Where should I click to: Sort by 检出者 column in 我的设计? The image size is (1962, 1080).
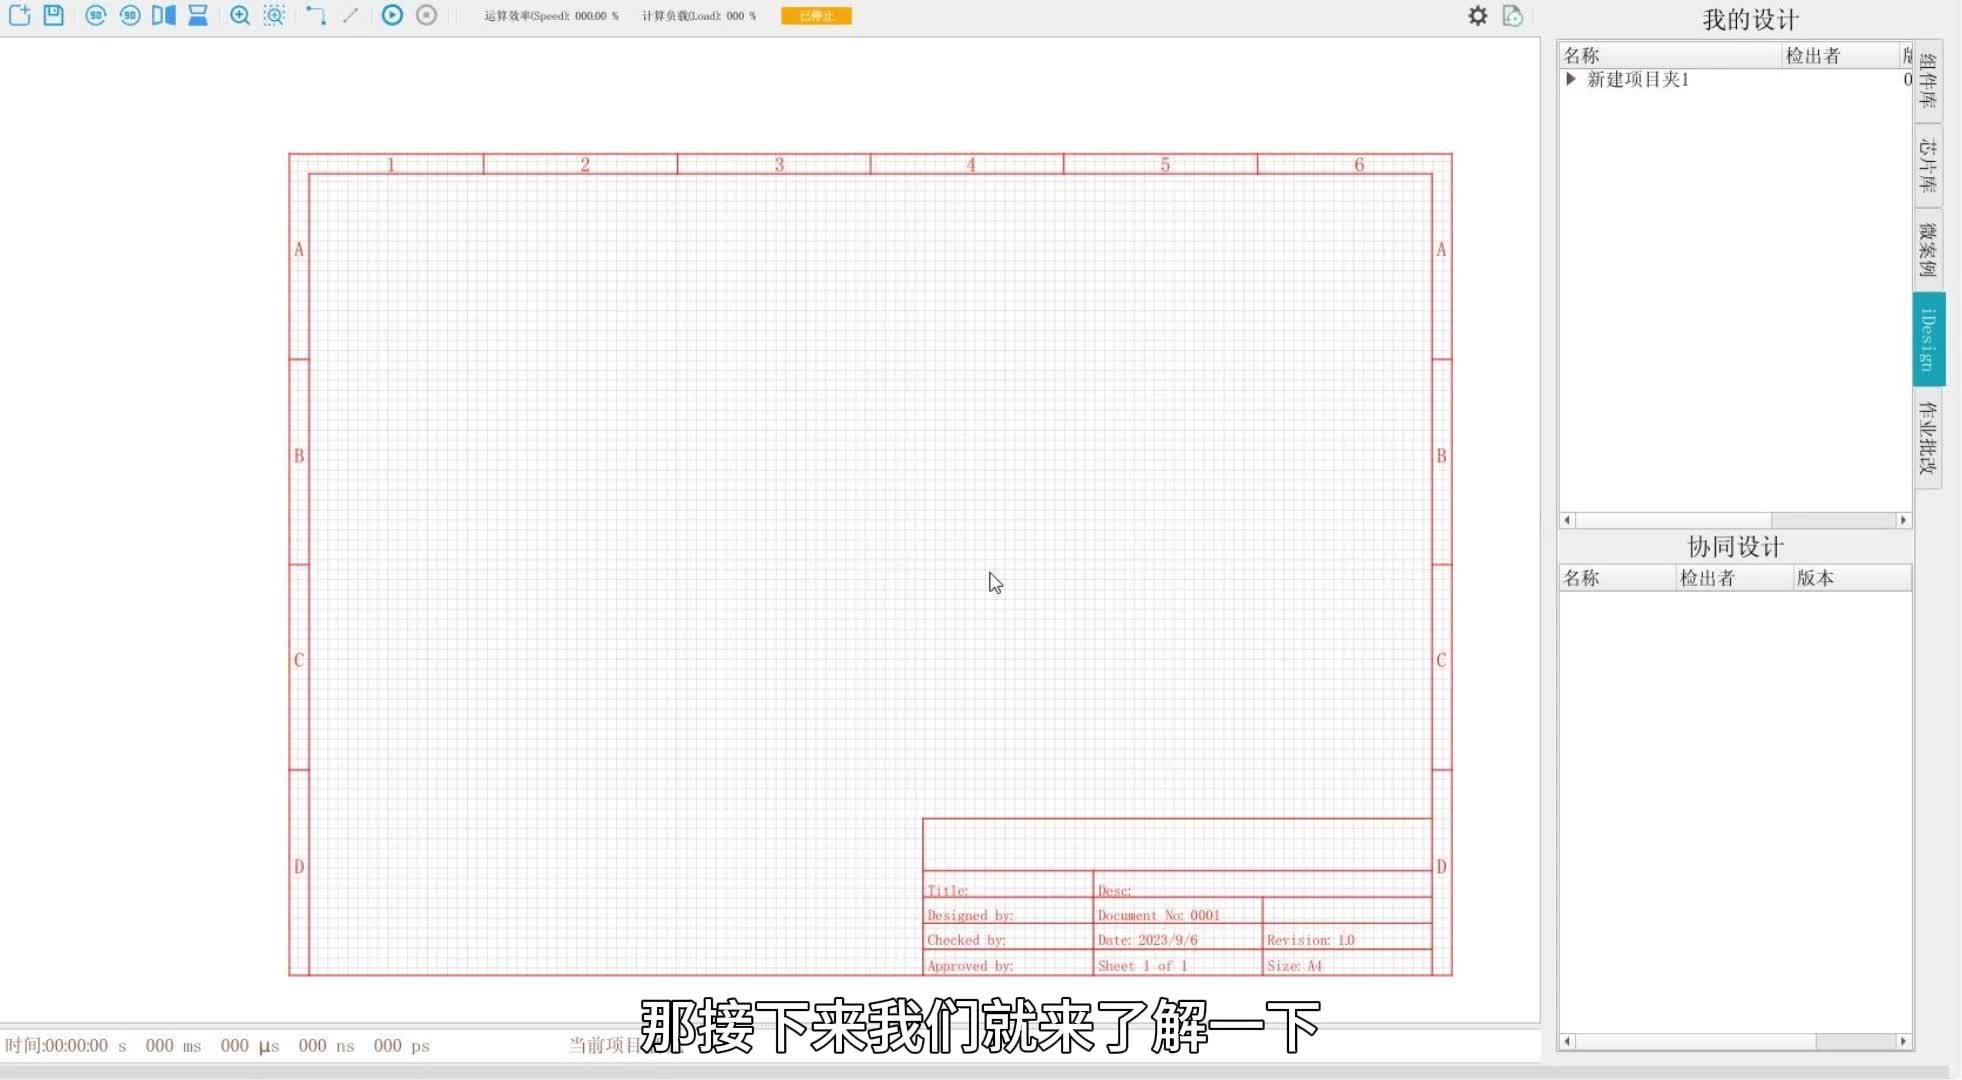coord(1812,56)
